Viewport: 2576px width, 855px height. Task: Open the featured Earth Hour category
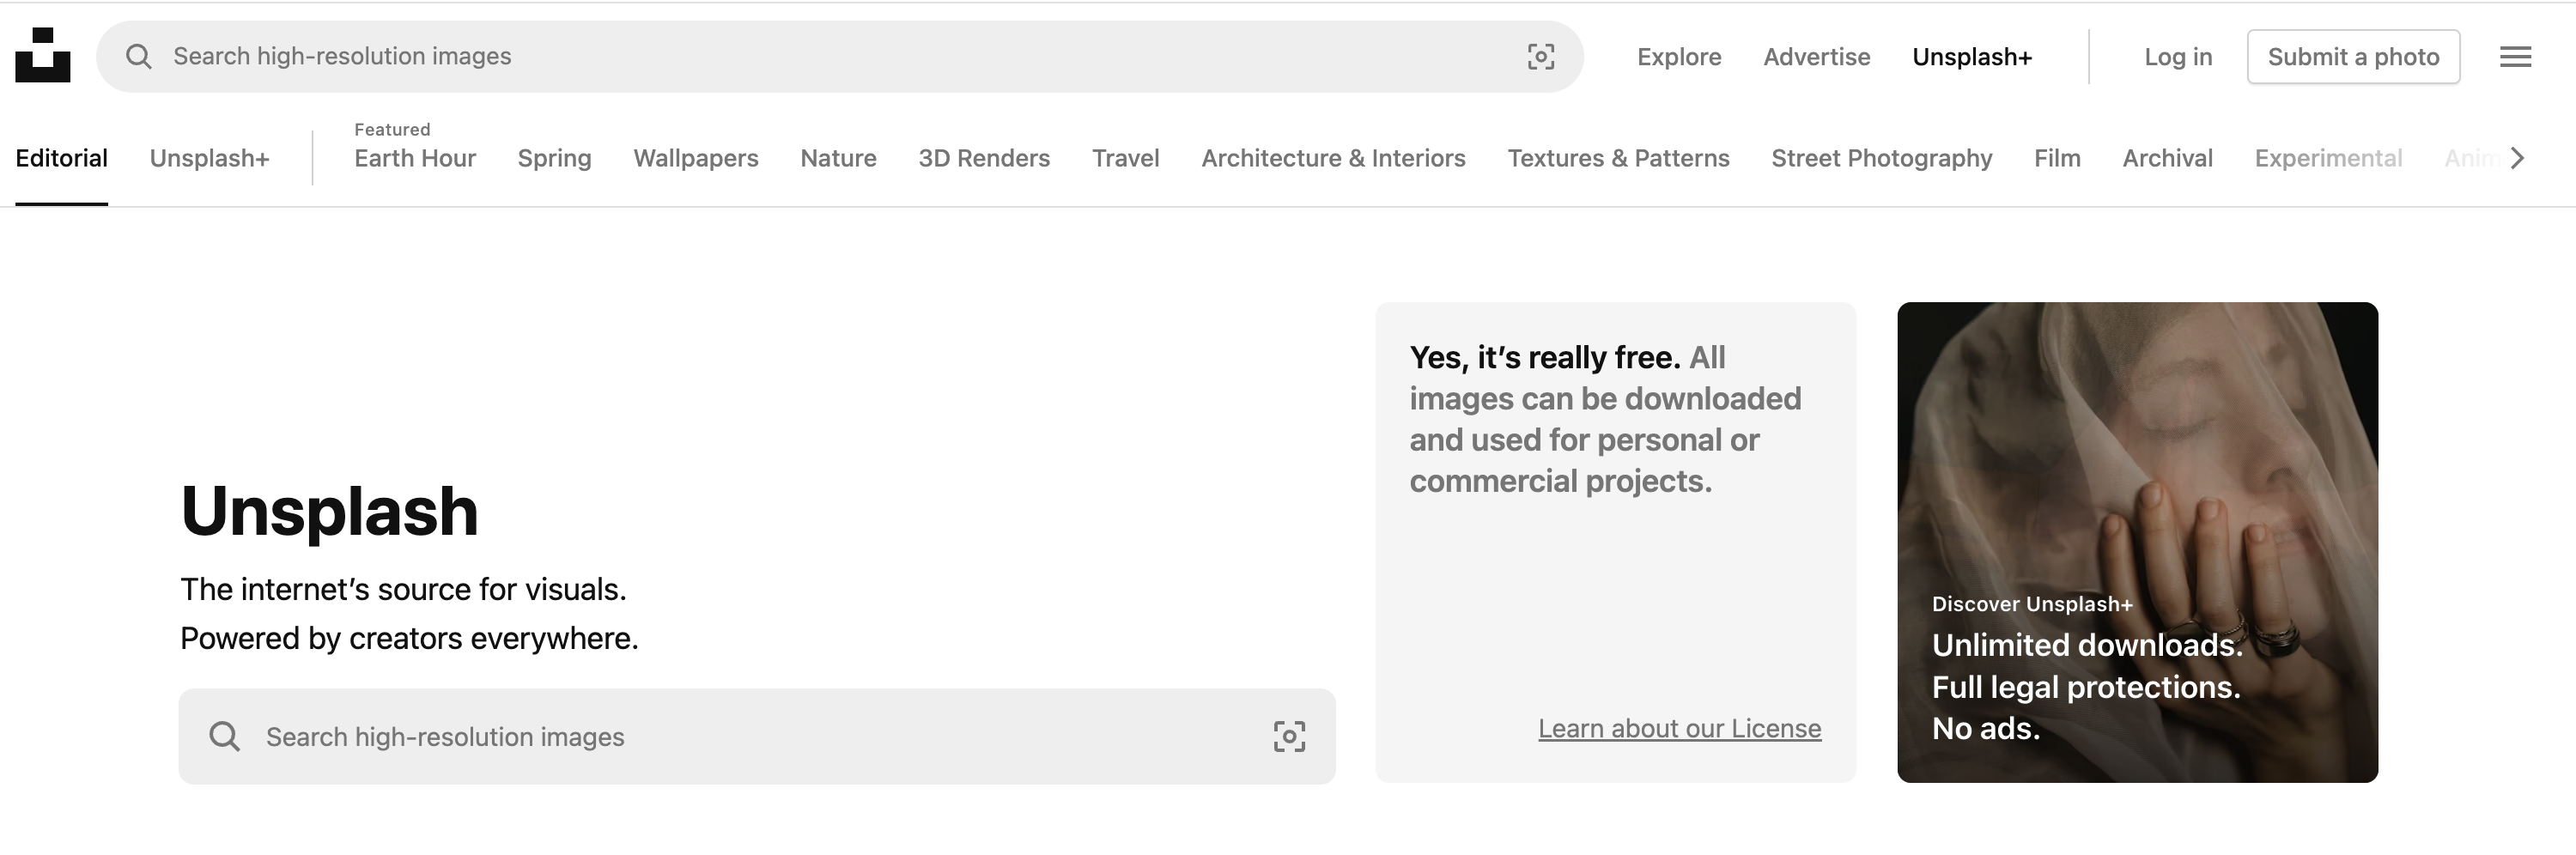click(414, 158)
